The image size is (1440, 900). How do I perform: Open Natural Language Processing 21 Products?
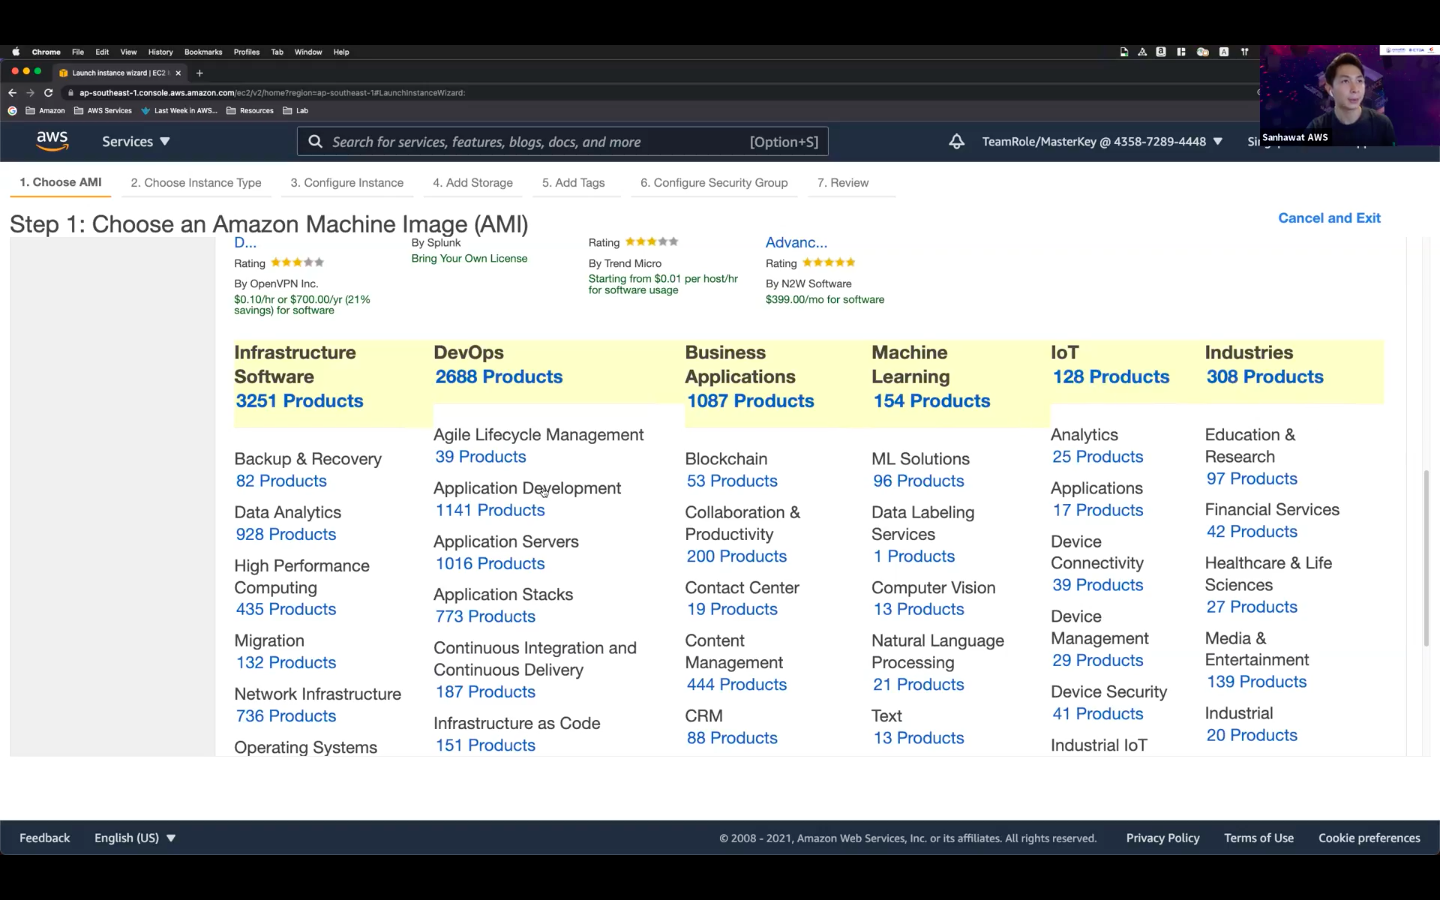tap(918, 684)
